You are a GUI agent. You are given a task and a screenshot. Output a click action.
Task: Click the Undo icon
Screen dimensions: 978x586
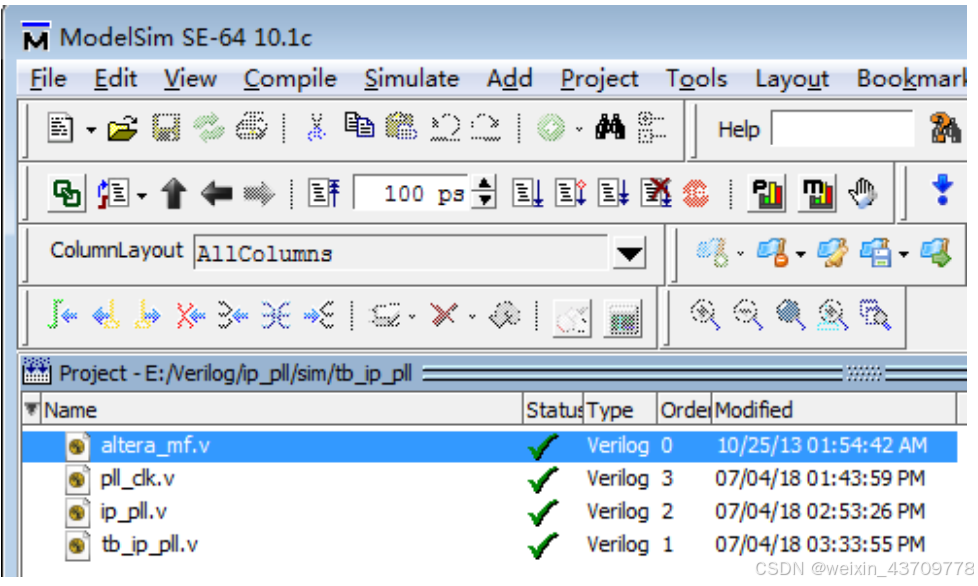coord(445,128)
